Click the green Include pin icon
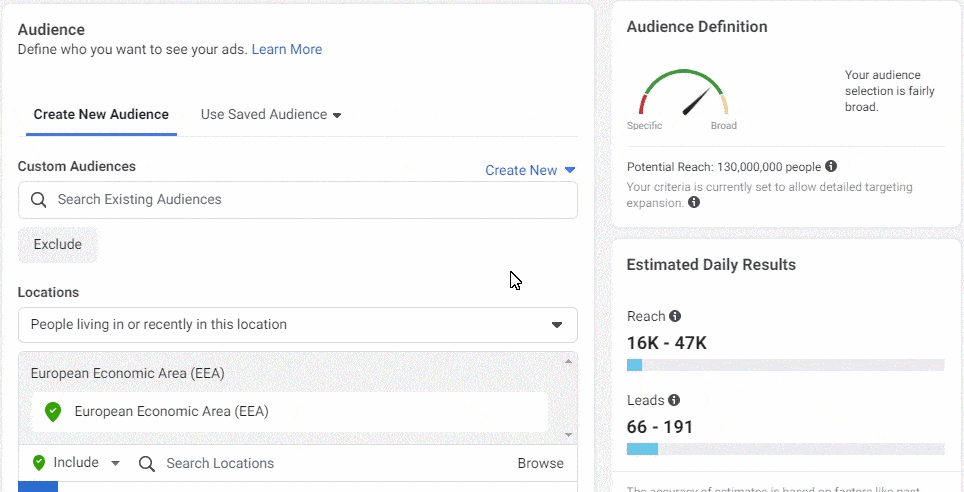 coord(39,462)
